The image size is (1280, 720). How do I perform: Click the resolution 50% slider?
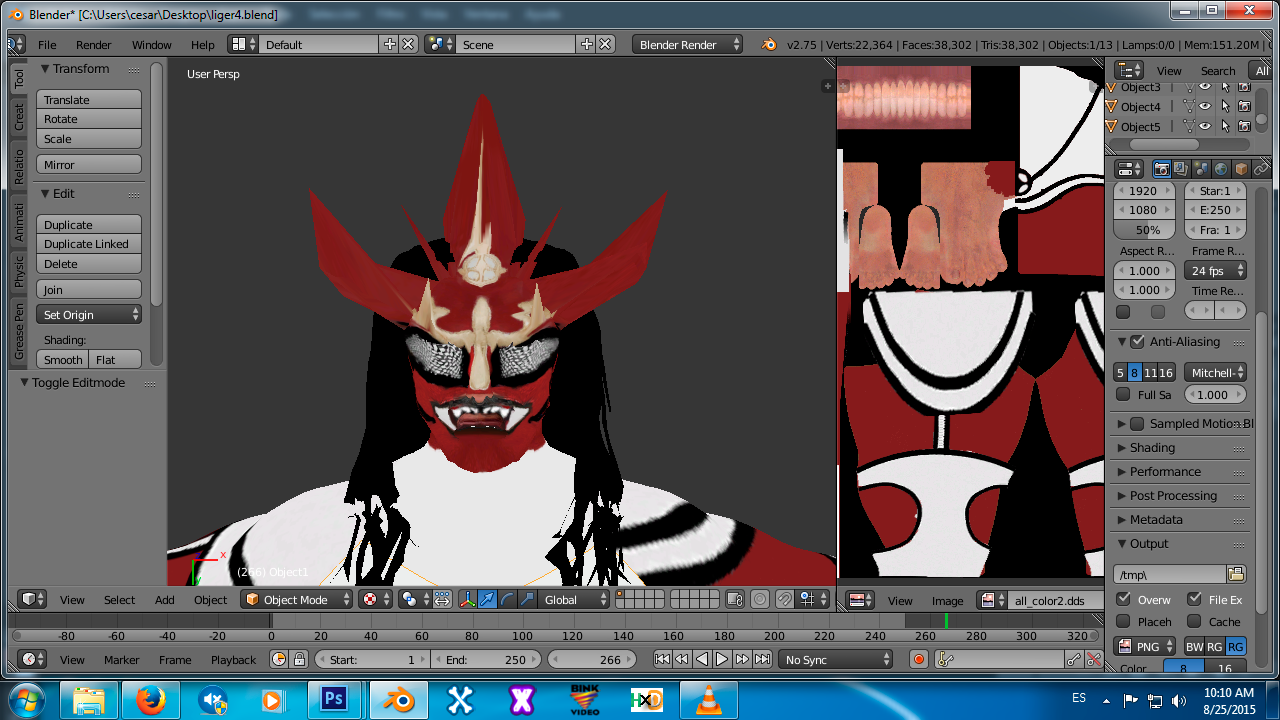(x=1146, y=229)
